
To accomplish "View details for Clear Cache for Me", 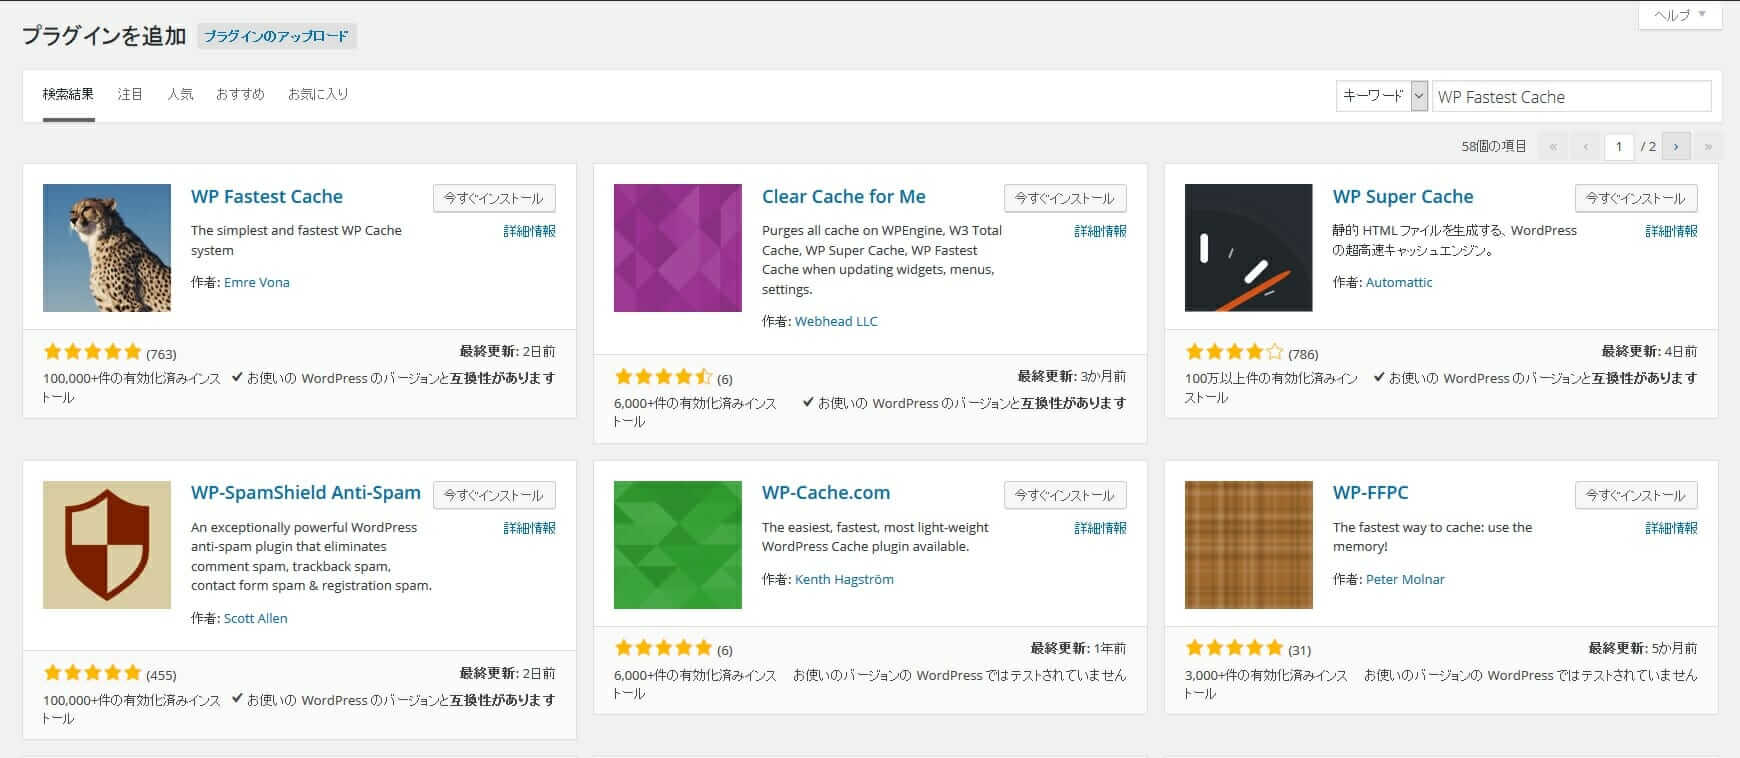I will click(1100, 231).
